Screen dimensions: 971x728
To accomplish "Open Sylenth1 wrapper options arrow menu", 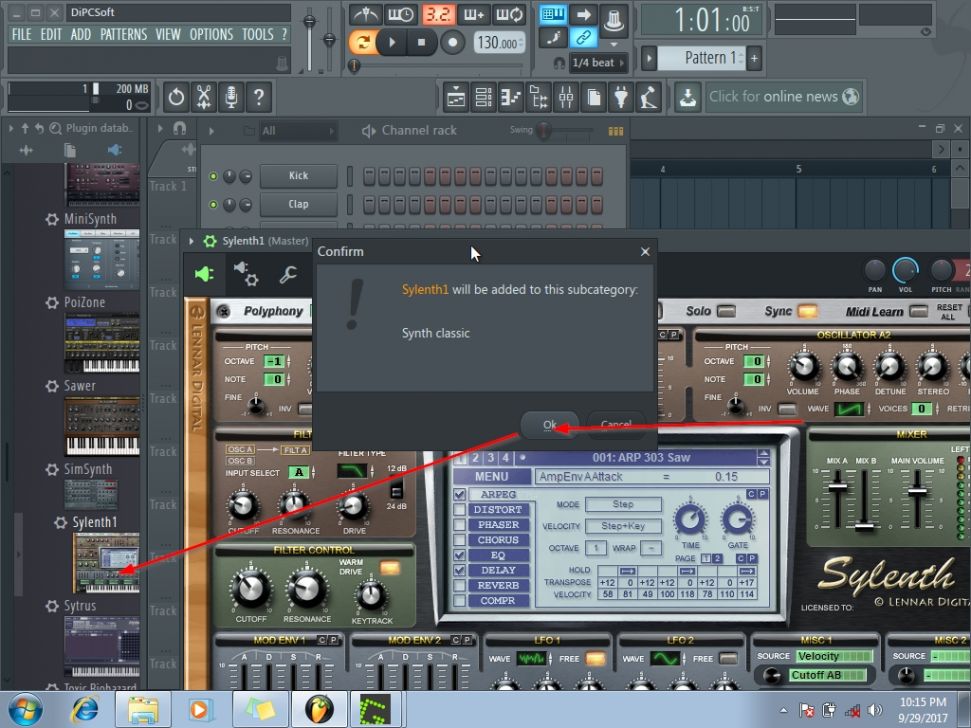I will click(191, 241).
